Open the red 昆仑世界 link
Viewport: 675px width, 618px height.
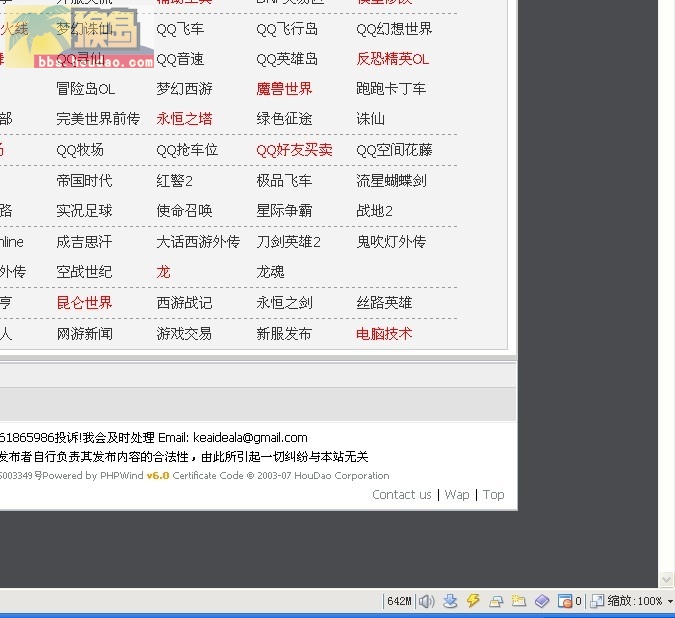click(x=84, y=303)
